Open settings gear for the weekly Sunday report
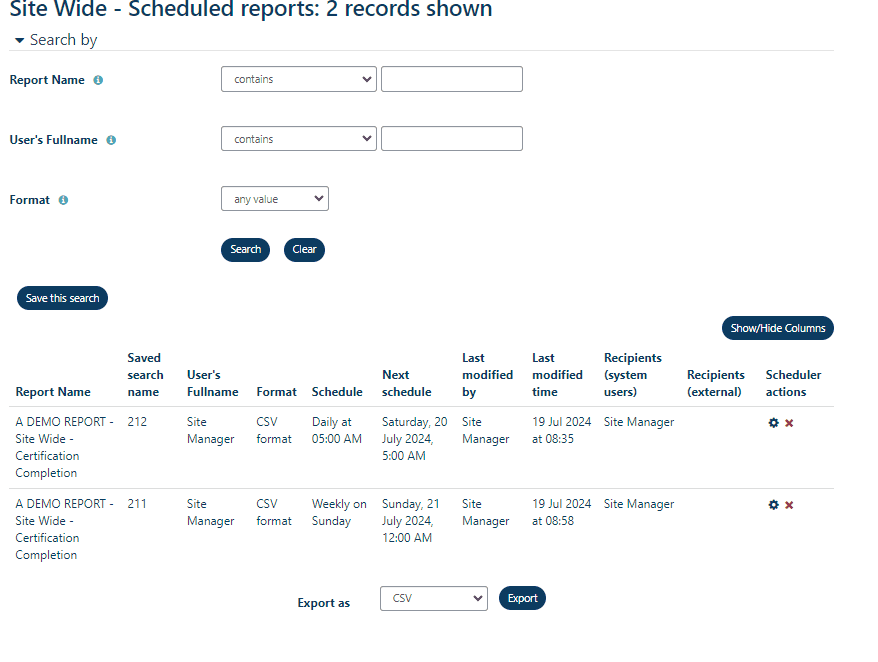The image size is (878, 662). [773, 505]
